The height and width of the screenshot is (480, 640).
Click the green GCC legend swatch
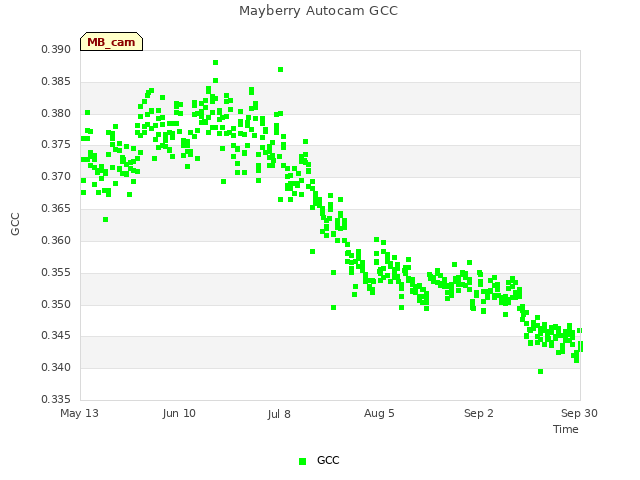pos(302,461)
